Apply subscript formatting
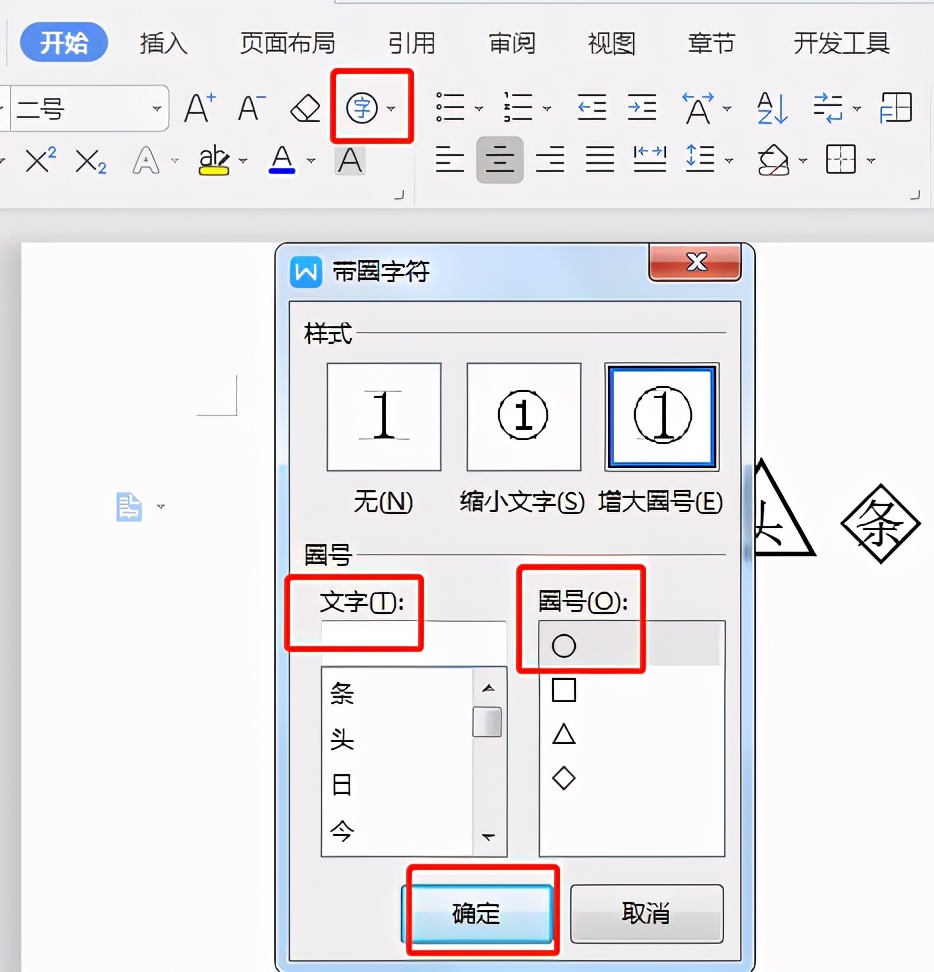Viewport: 934px width, 972px height. coord(90,161)
